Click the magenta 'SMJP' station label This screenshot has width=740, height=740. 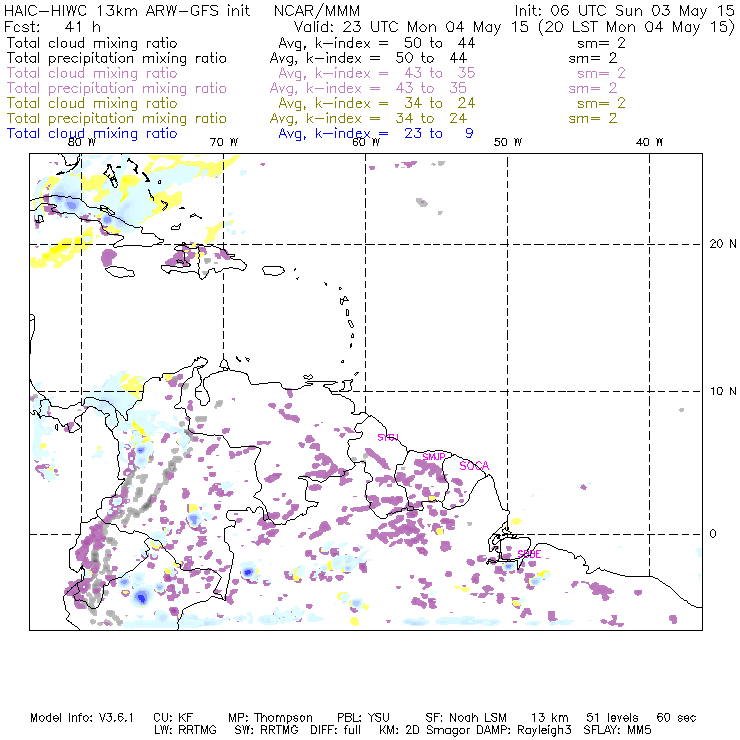pyautogui.click(x=434, y=457)
